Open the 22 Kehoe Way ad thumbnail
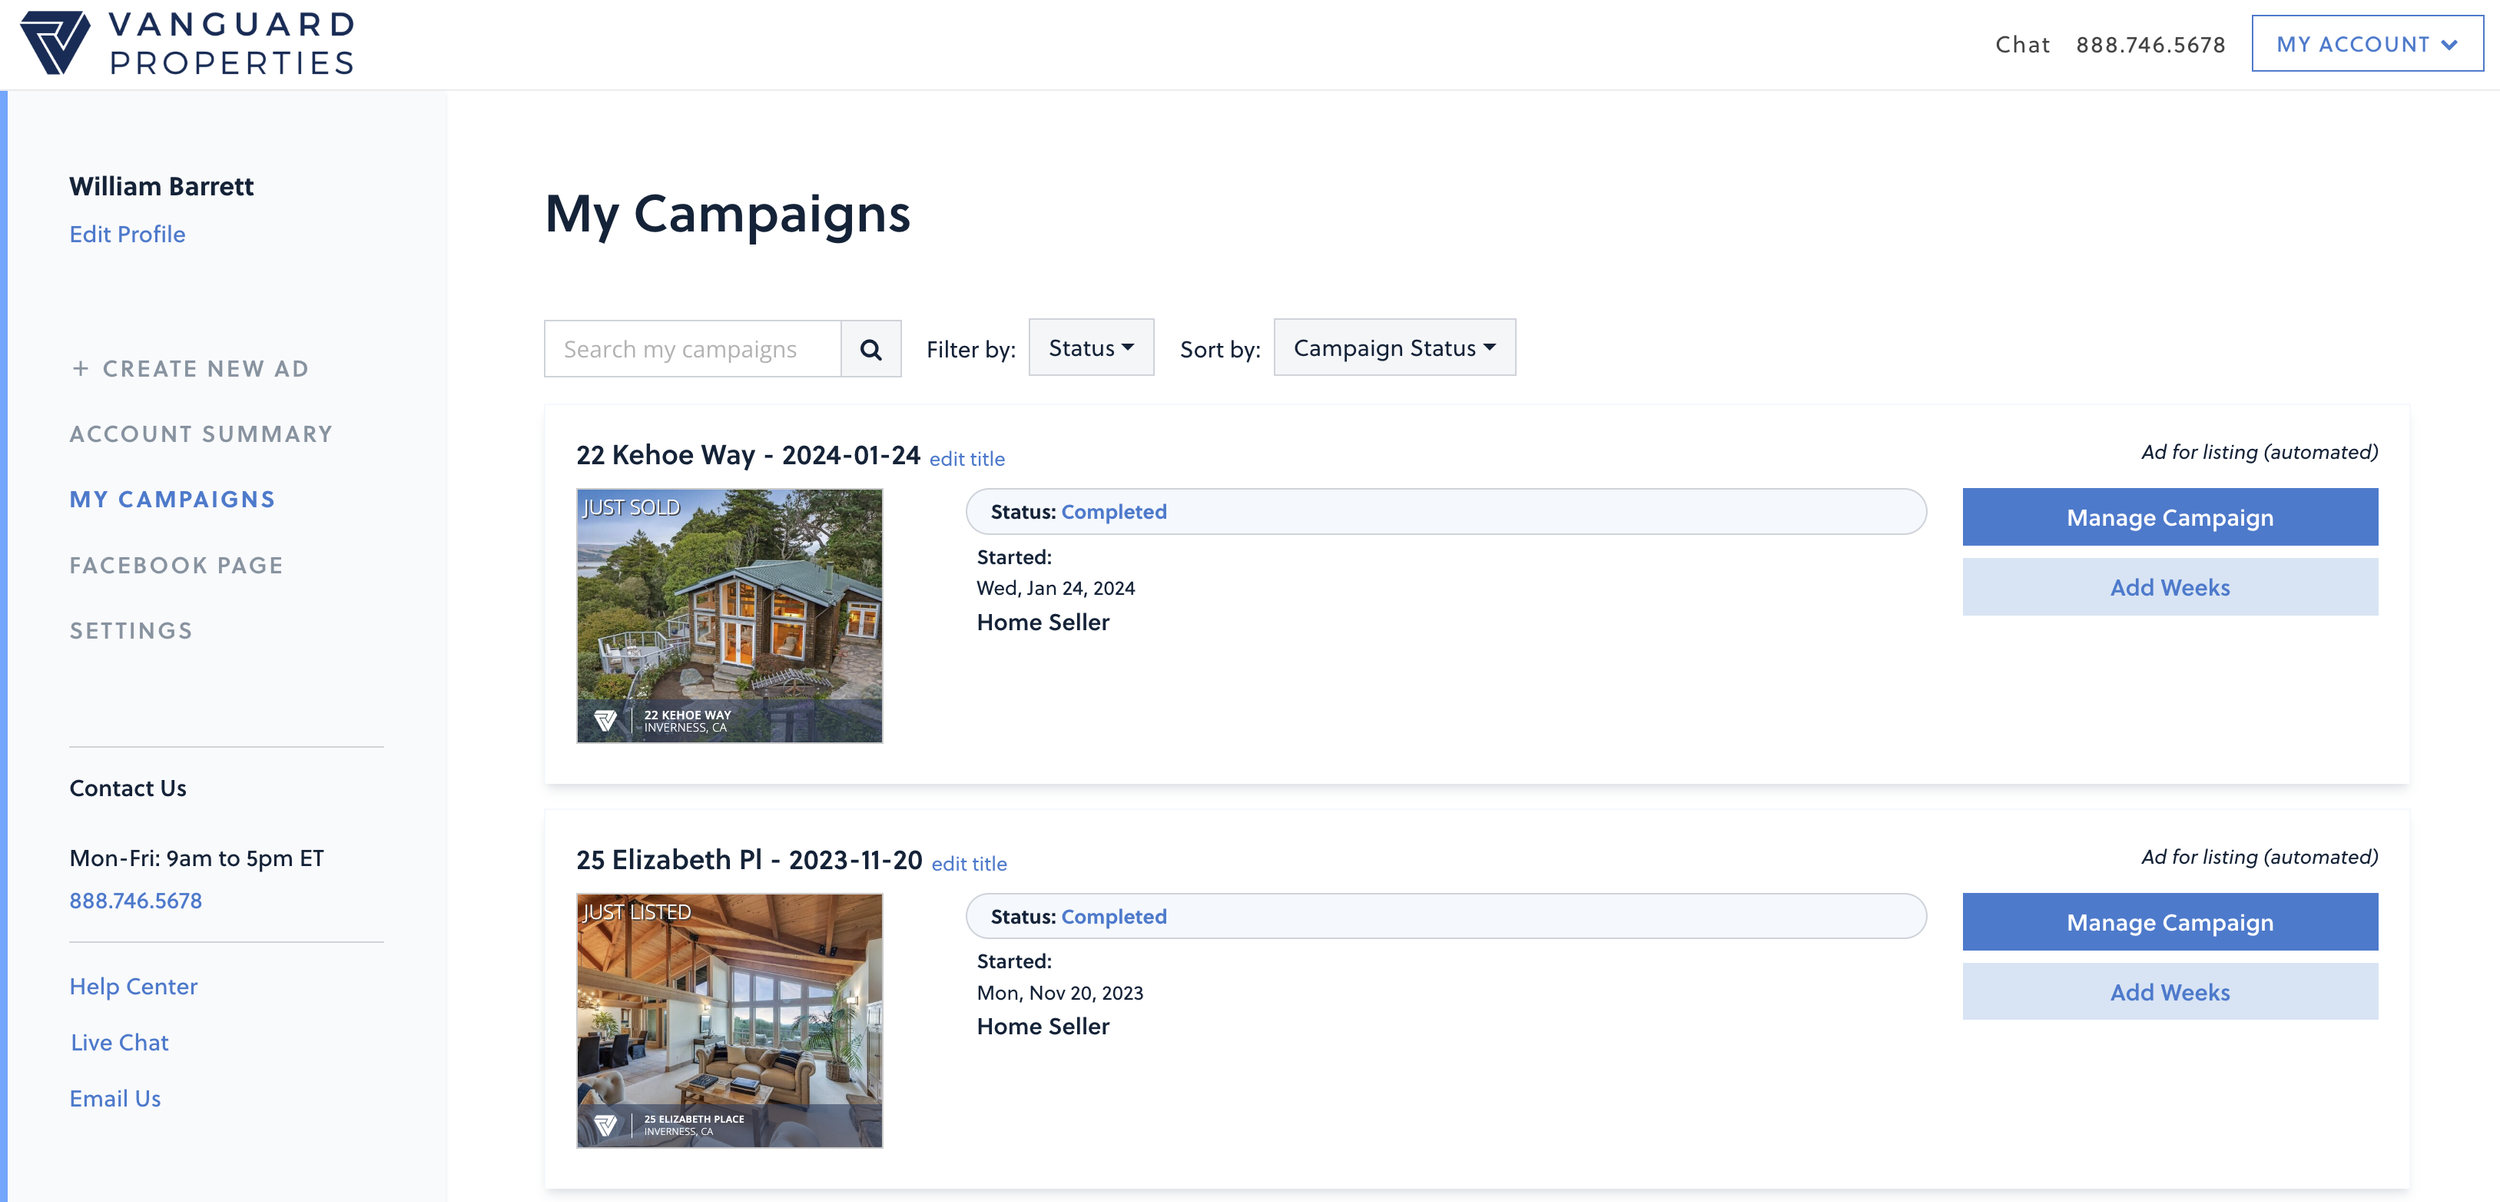The height and width of the screenshot is (1202, 2500). tap(729, 615)
